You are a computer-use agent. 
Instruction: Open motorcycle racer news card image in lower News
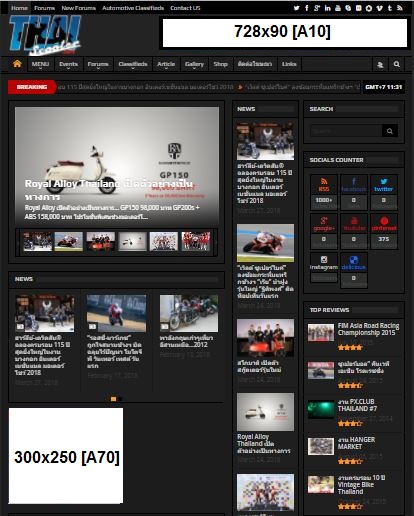116,313
